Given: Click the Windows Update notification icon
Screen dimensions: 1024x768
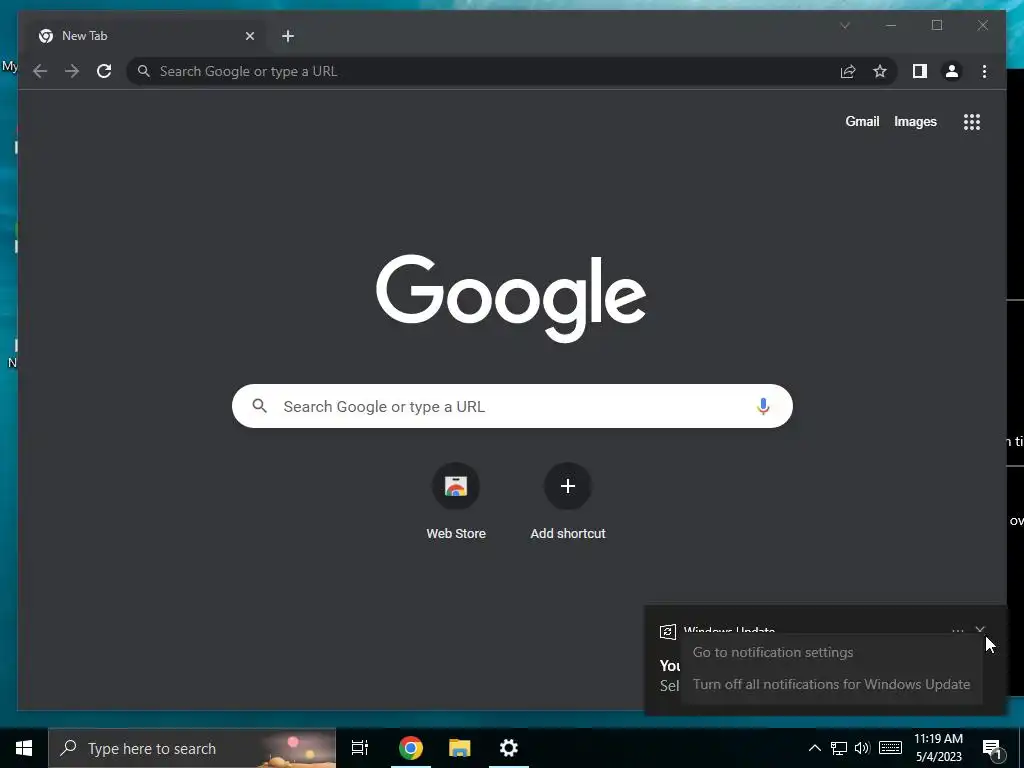Looking at the screenshot, I should (x=667, y=632).
